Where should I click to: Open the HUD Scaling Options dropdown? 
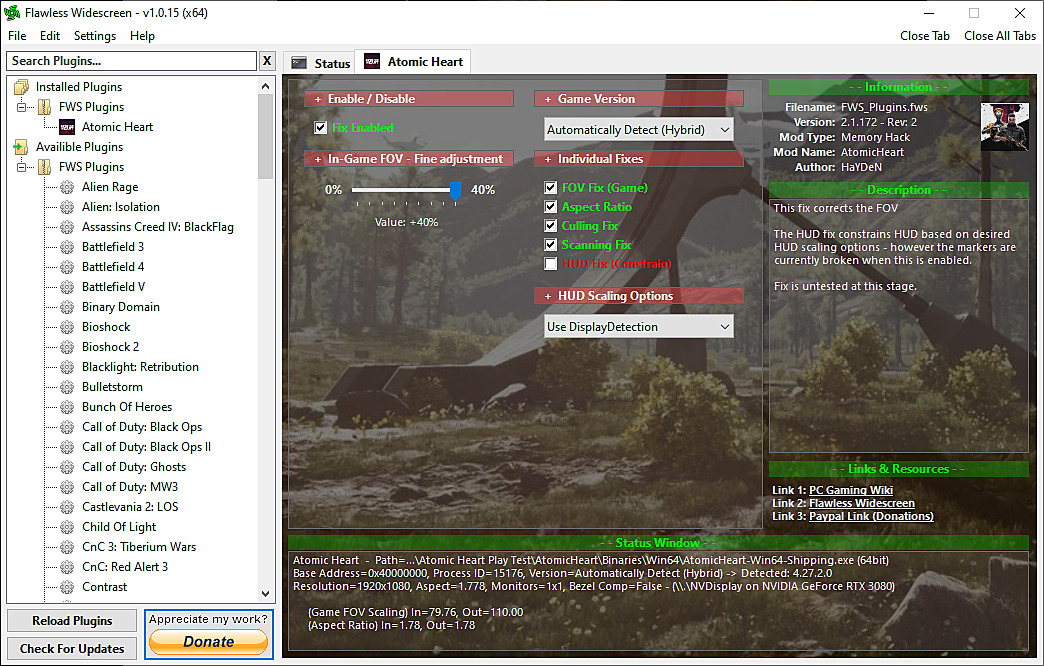click(x=638, y=327)
